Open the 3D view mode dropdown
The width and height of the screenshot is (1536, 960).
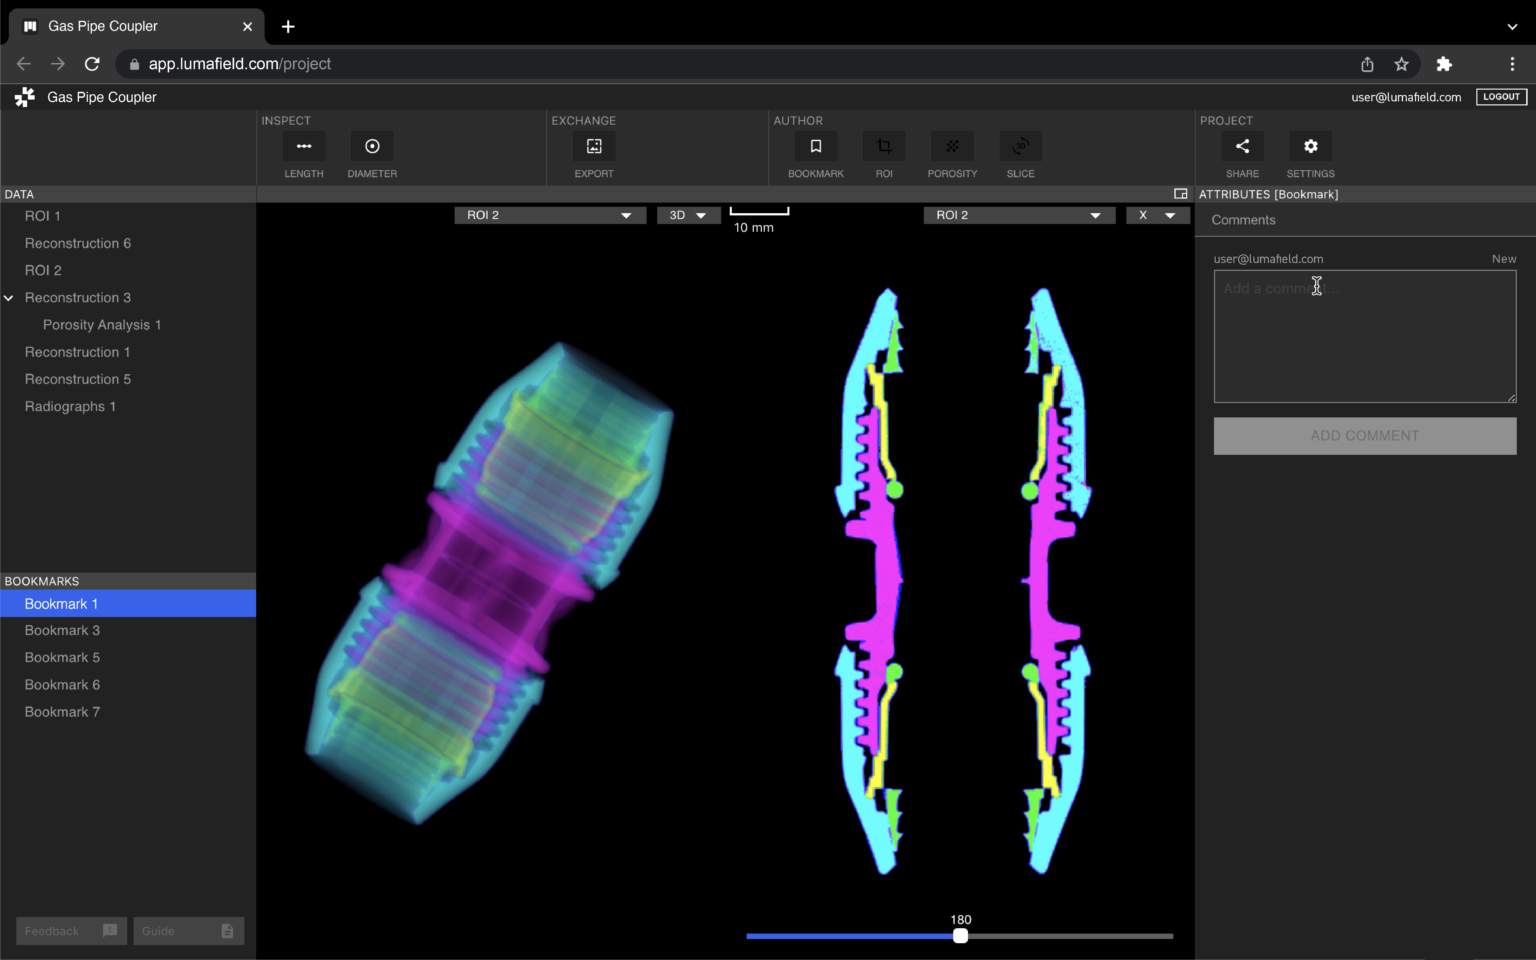[688, 215]
